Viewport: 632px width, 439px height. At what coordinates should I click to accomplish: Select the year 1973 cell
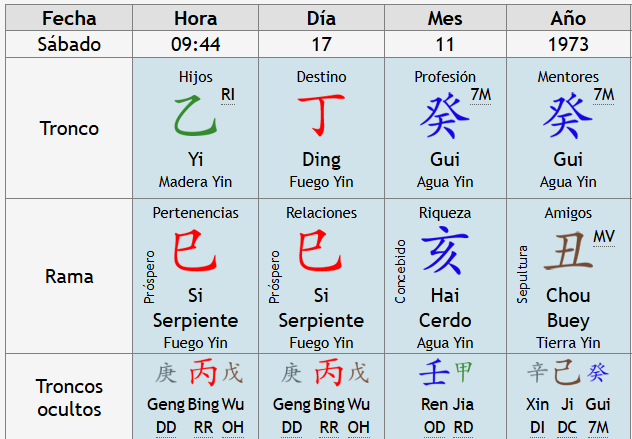(x=568, y=45)
